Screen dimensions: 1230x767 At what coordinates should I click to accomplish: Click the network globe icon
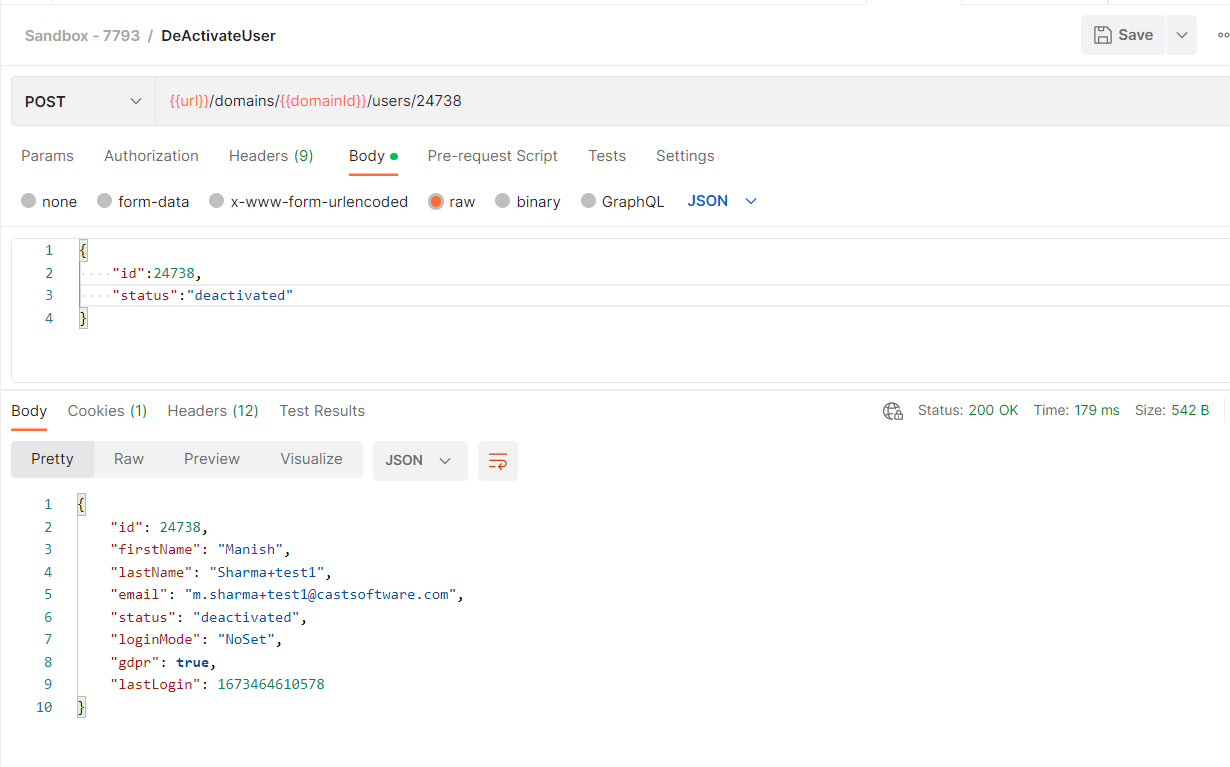[893, 411]
